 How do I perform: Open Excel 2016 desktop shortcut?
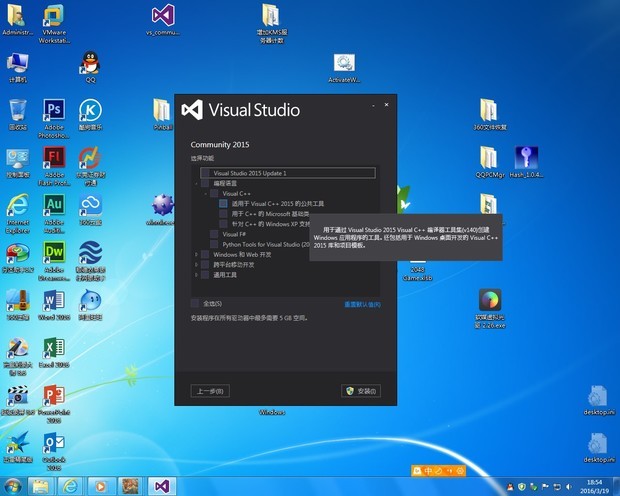pyautogui.click(x=54, y=352)
